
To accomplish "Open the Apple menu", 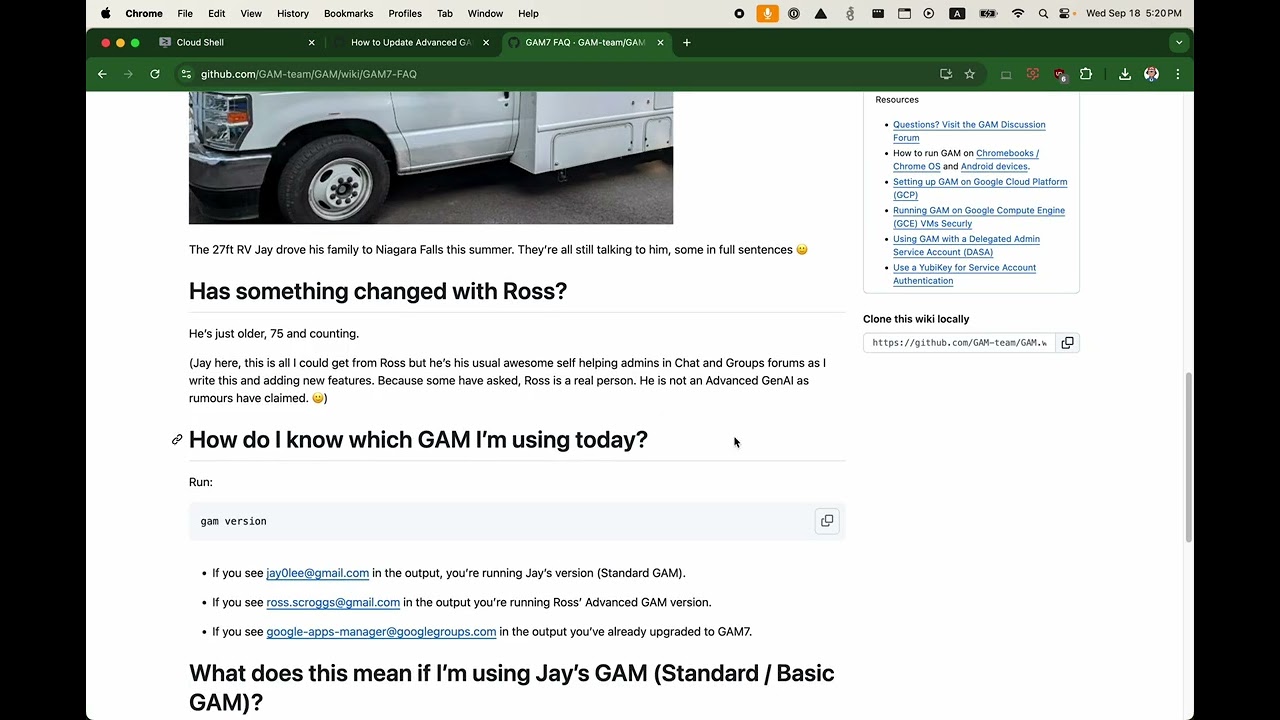I will (105, 13).
